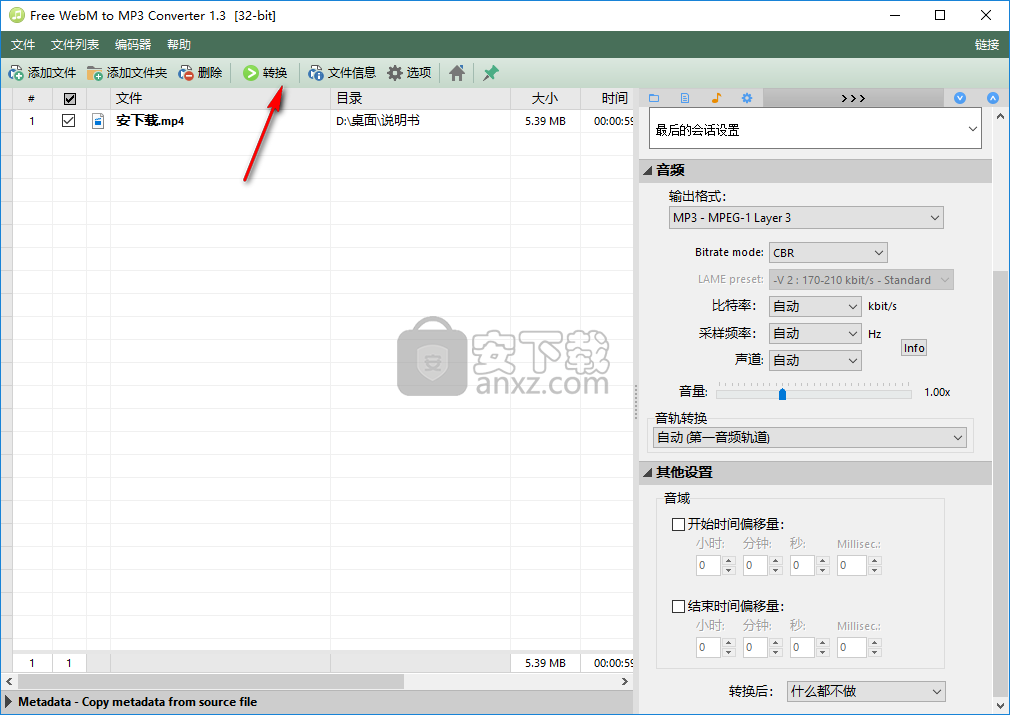Click the right arrow of the horizontal scrollbar
This screenshot has width=1010, height=715.
(625, 681)
